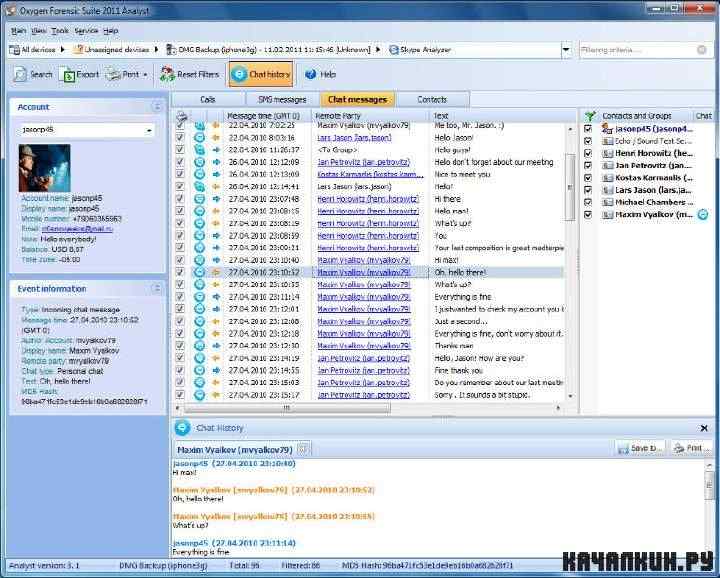
Task: Click the filter funnel icon above contacts
Action: pos(590,116)
